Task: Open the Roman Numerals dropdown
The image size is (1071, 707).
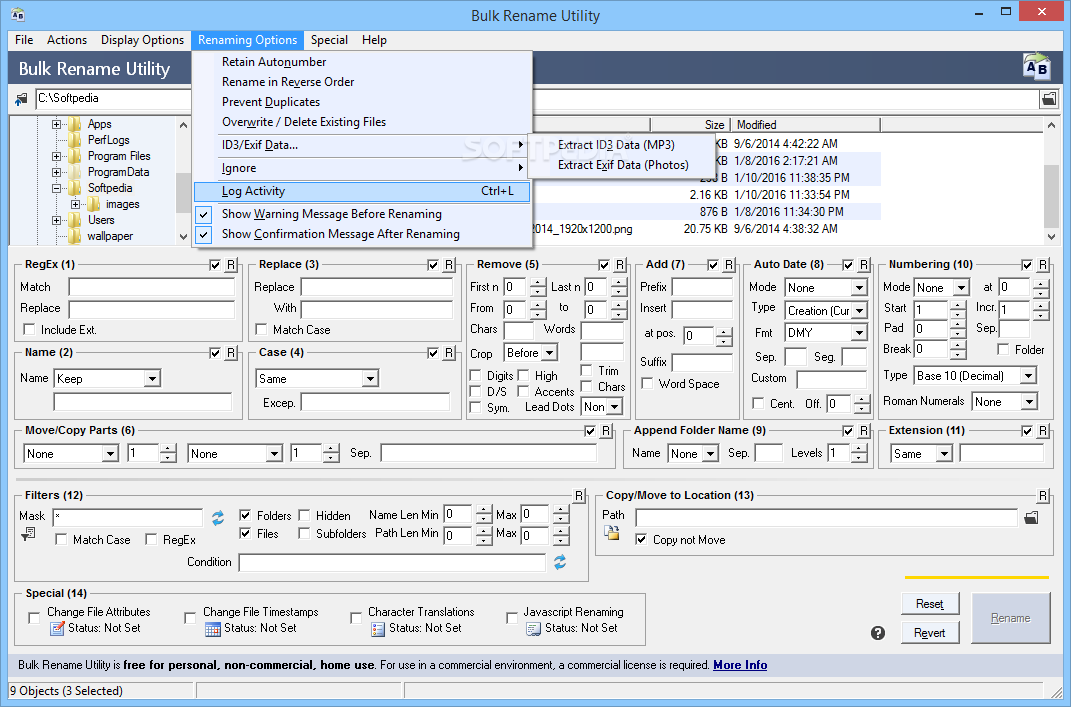Action: (1004, 402)
